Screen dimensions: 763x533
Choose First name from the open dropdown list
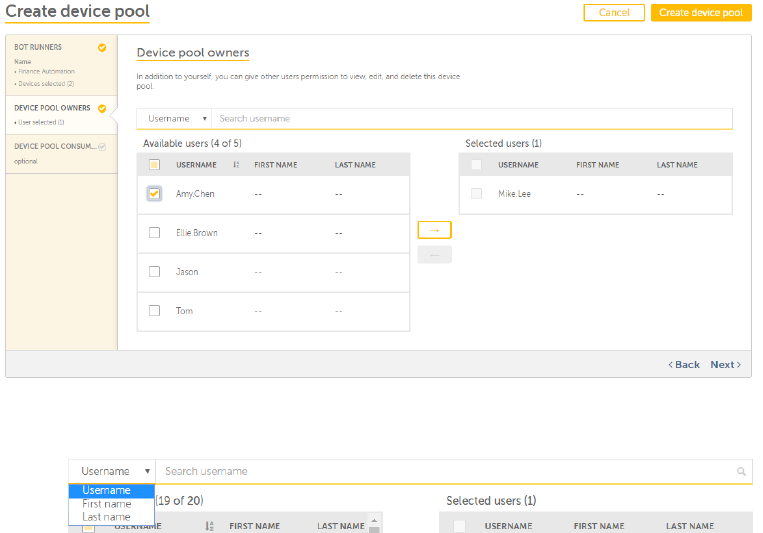point(107,504)
